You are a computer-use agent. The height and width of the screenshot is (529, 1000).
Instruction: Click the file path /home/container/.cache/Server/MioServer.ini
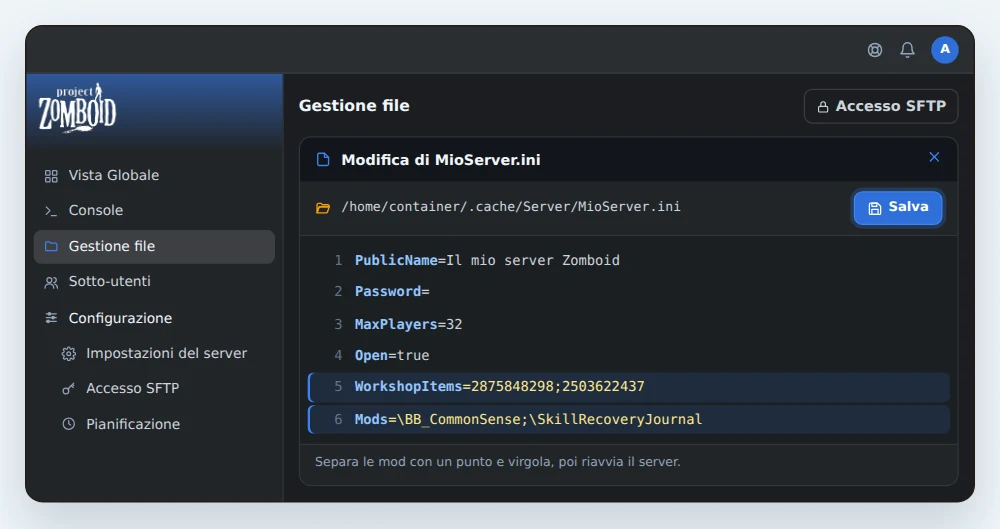tap(511, 207)
